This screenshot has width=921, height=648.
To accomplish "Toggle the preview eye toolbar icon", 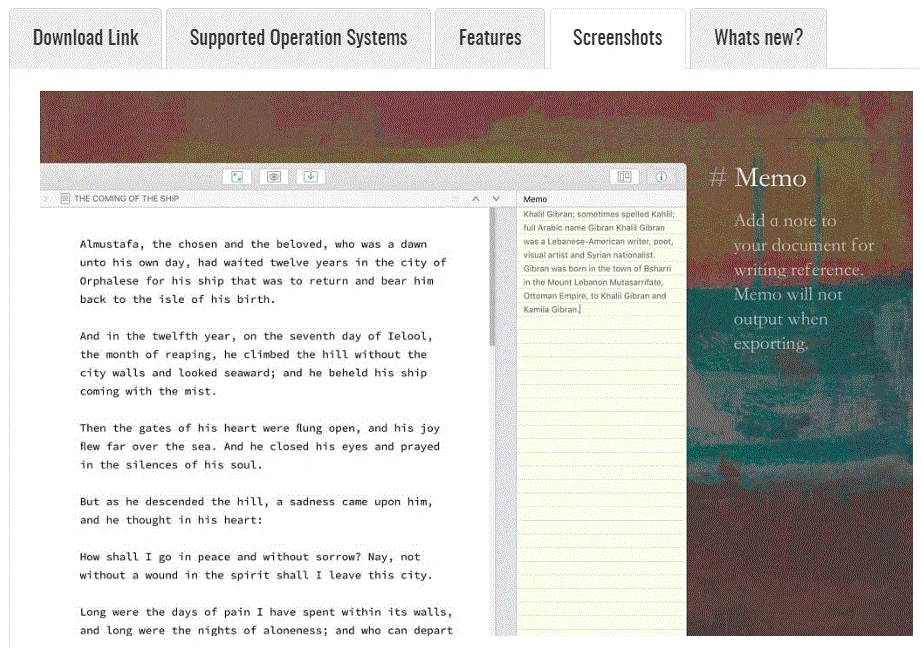I will pyautogui.click(x=274, y=177).
